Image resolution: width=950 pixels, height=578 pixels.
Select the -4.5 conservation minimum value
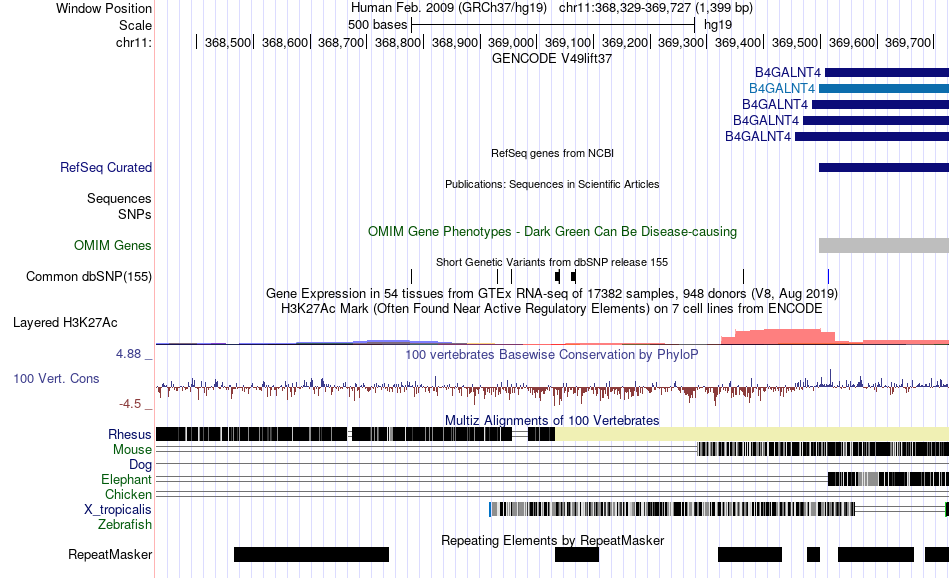point(130,404)
